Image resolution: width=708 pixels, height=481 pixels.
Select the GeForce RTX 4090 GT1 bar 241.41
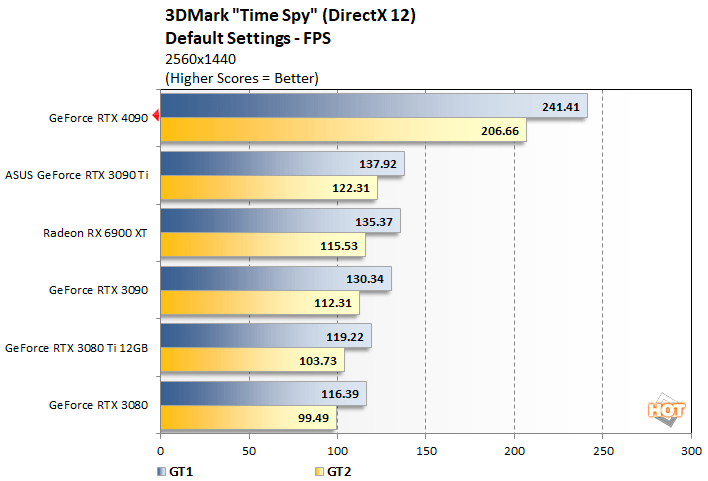(374, 106)
